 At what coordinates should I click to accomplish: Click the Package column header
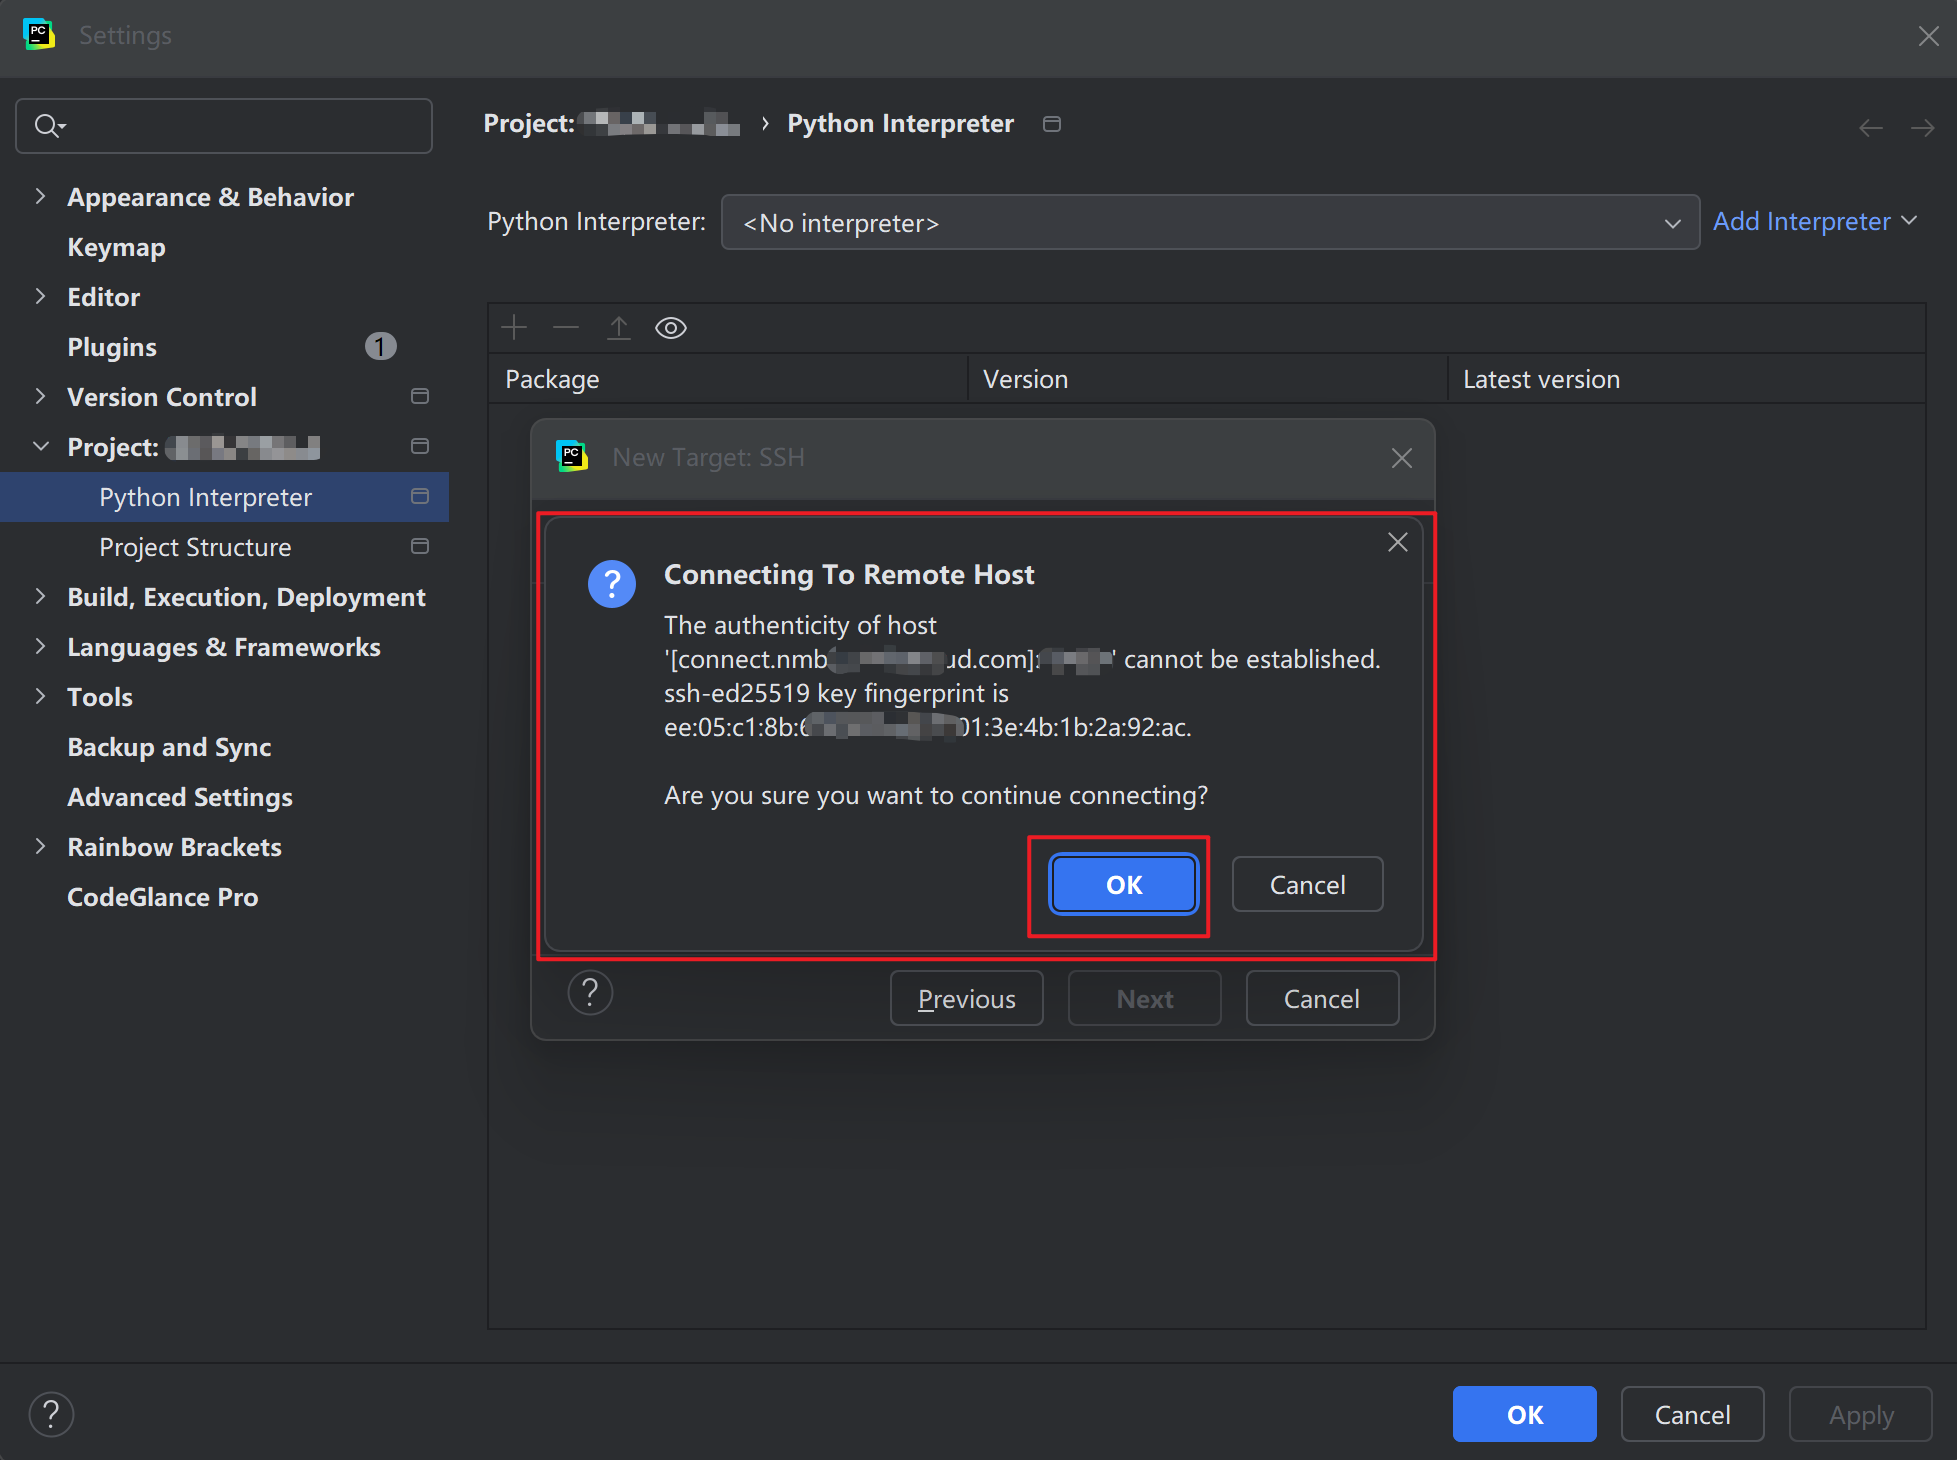728,379
